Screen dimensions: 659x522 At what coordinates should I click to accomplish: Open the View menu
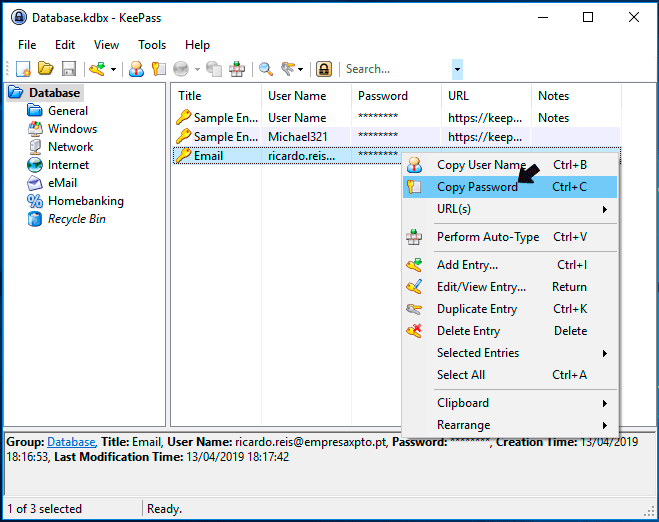point(106,45)
